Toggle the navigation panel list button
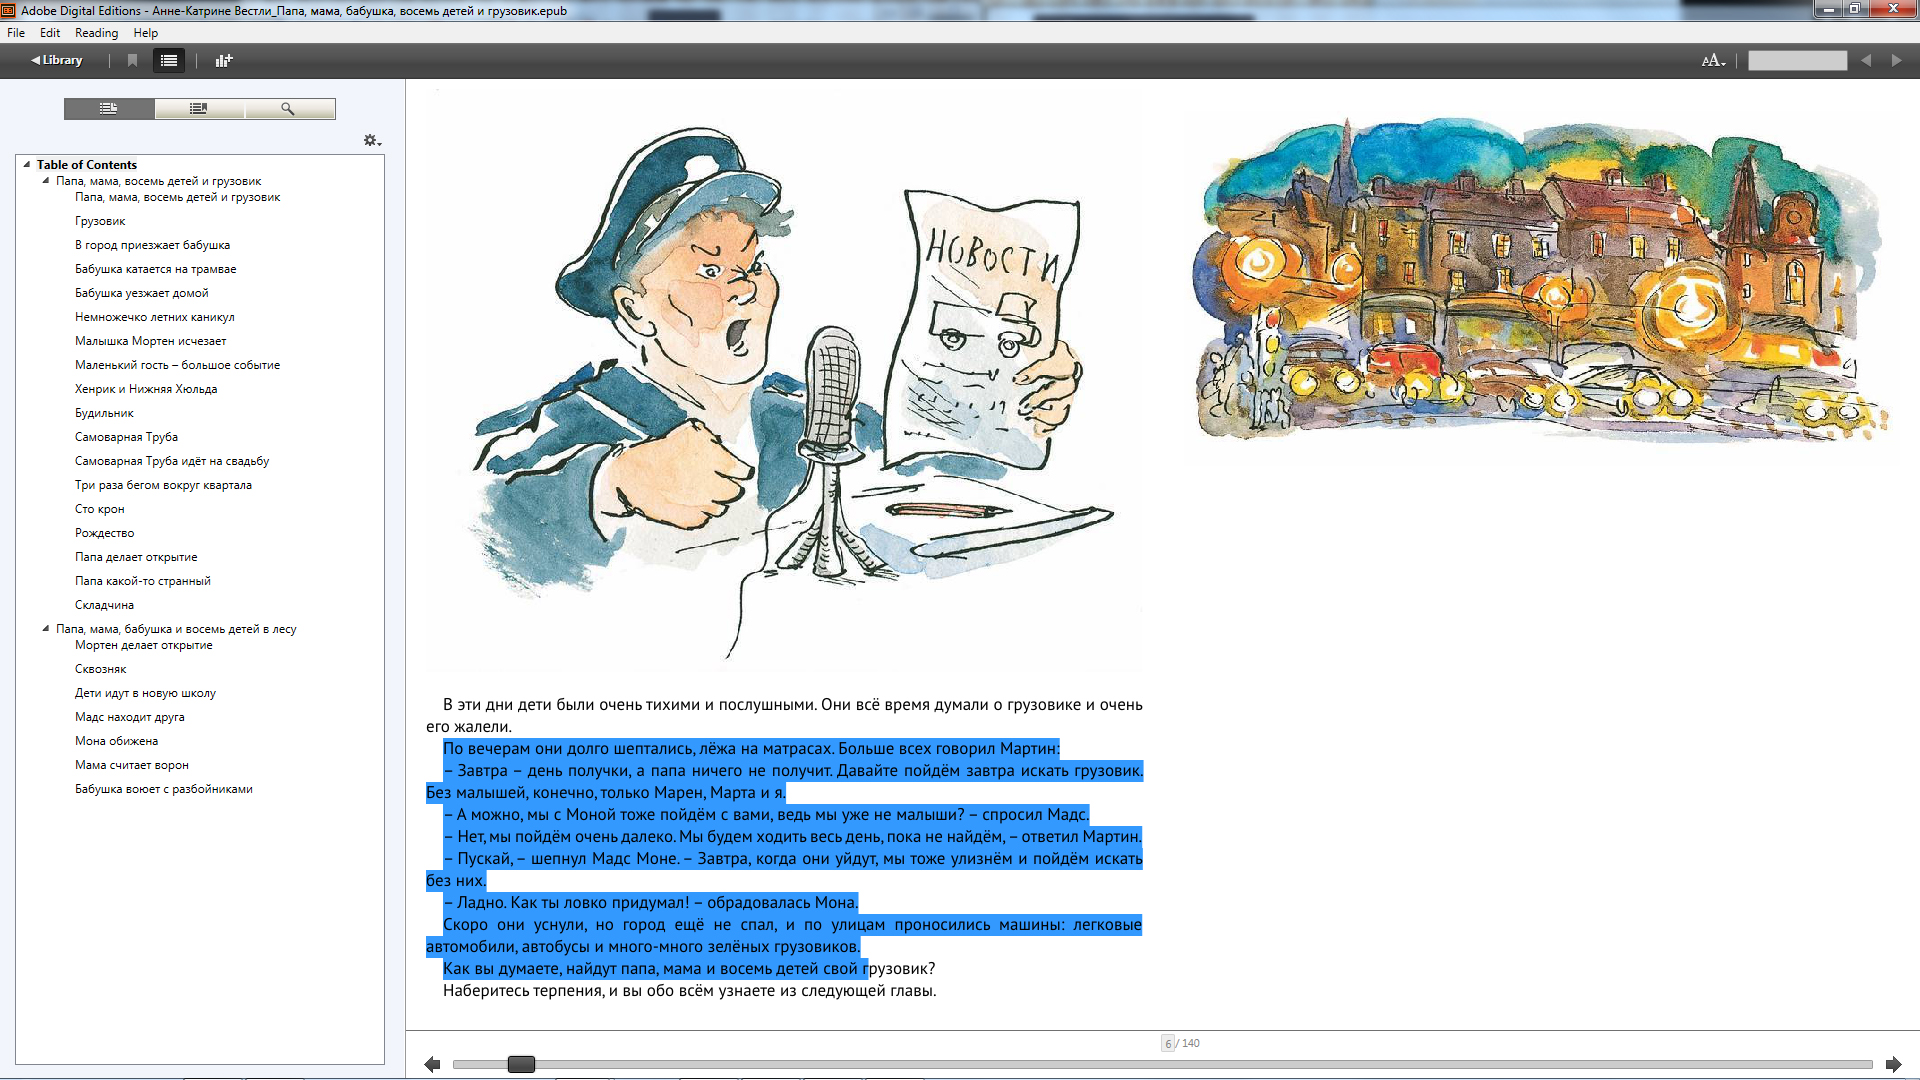Screen dimensions: 1920x1080 169,60
